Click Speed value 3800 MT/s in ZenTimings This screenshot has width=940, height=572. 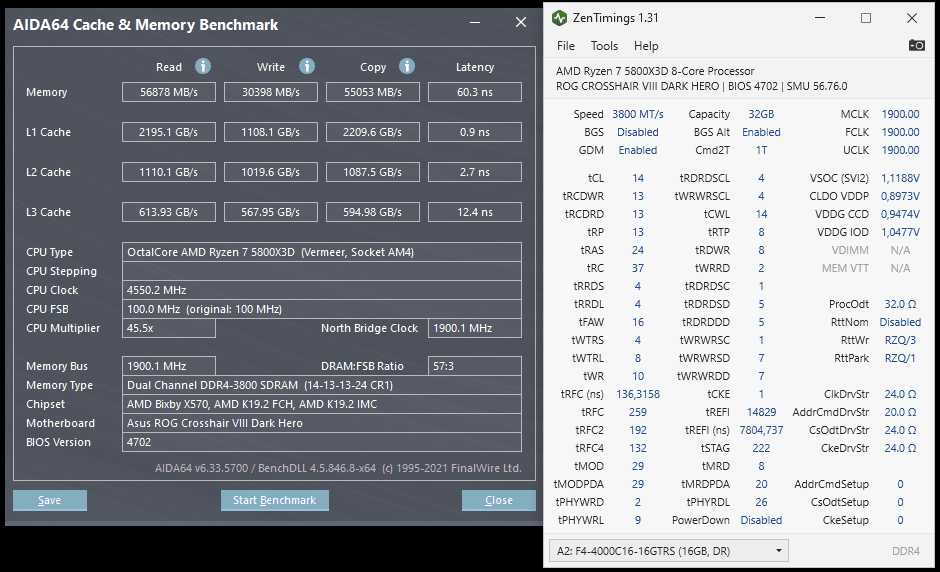(x=638, y=114)
